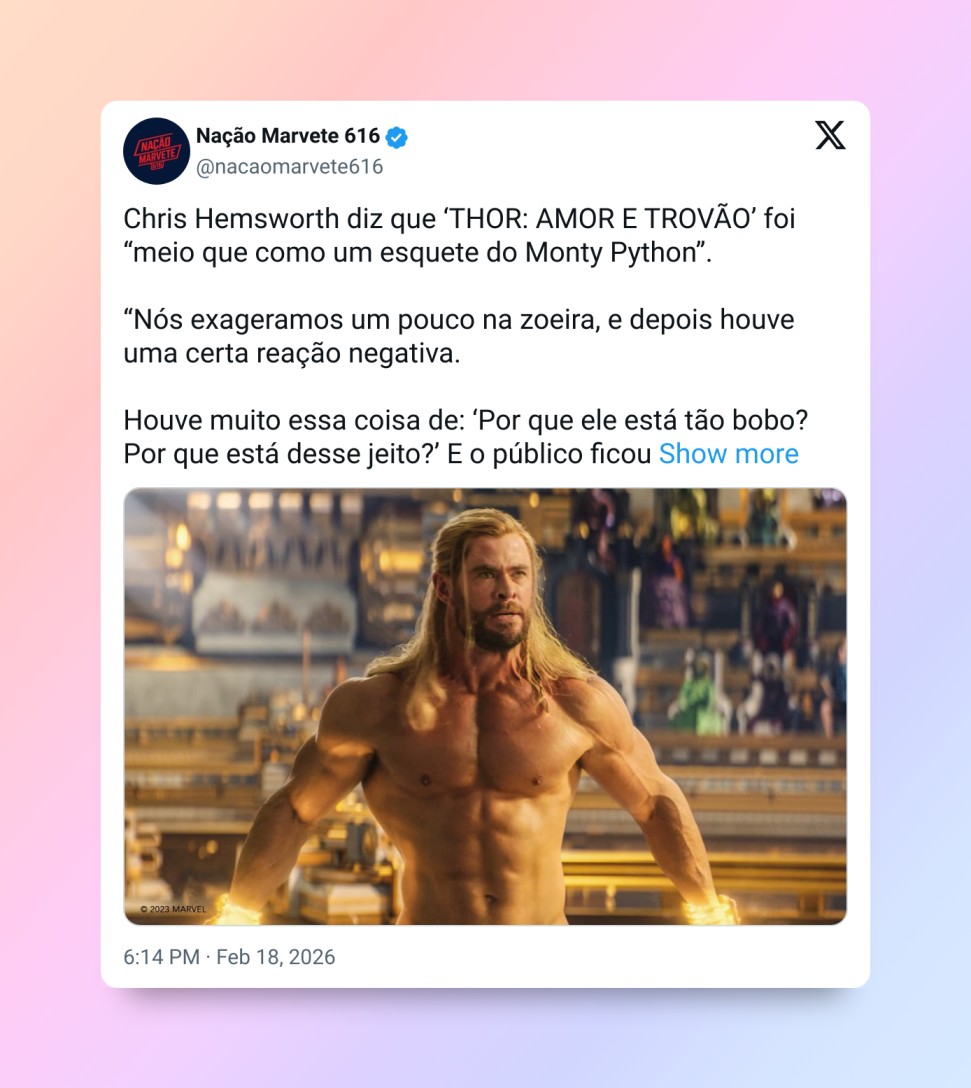
Task: Click the © 2023 MARVEL watermark
Action: 173,909
